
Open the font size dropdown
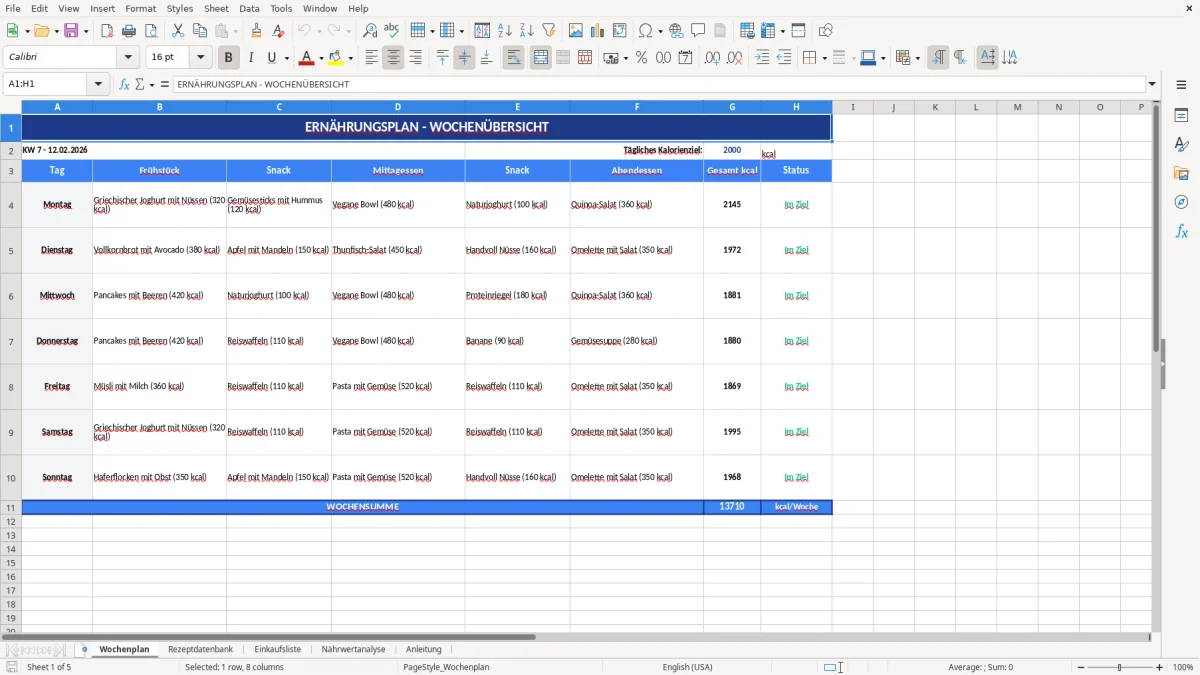point(200,58)
